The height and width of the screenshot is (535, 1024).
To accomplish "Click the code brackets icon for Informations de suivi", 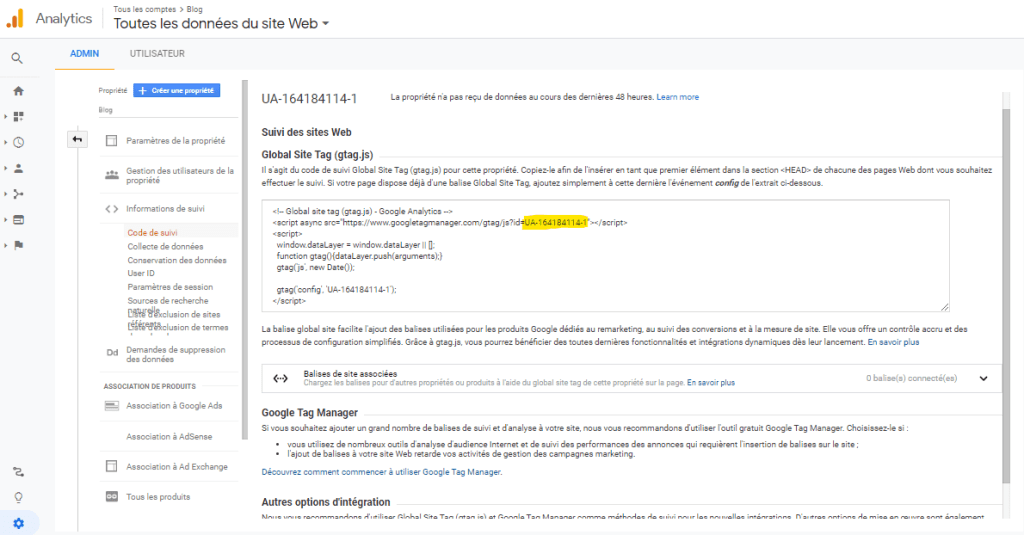I will point(112,209).
